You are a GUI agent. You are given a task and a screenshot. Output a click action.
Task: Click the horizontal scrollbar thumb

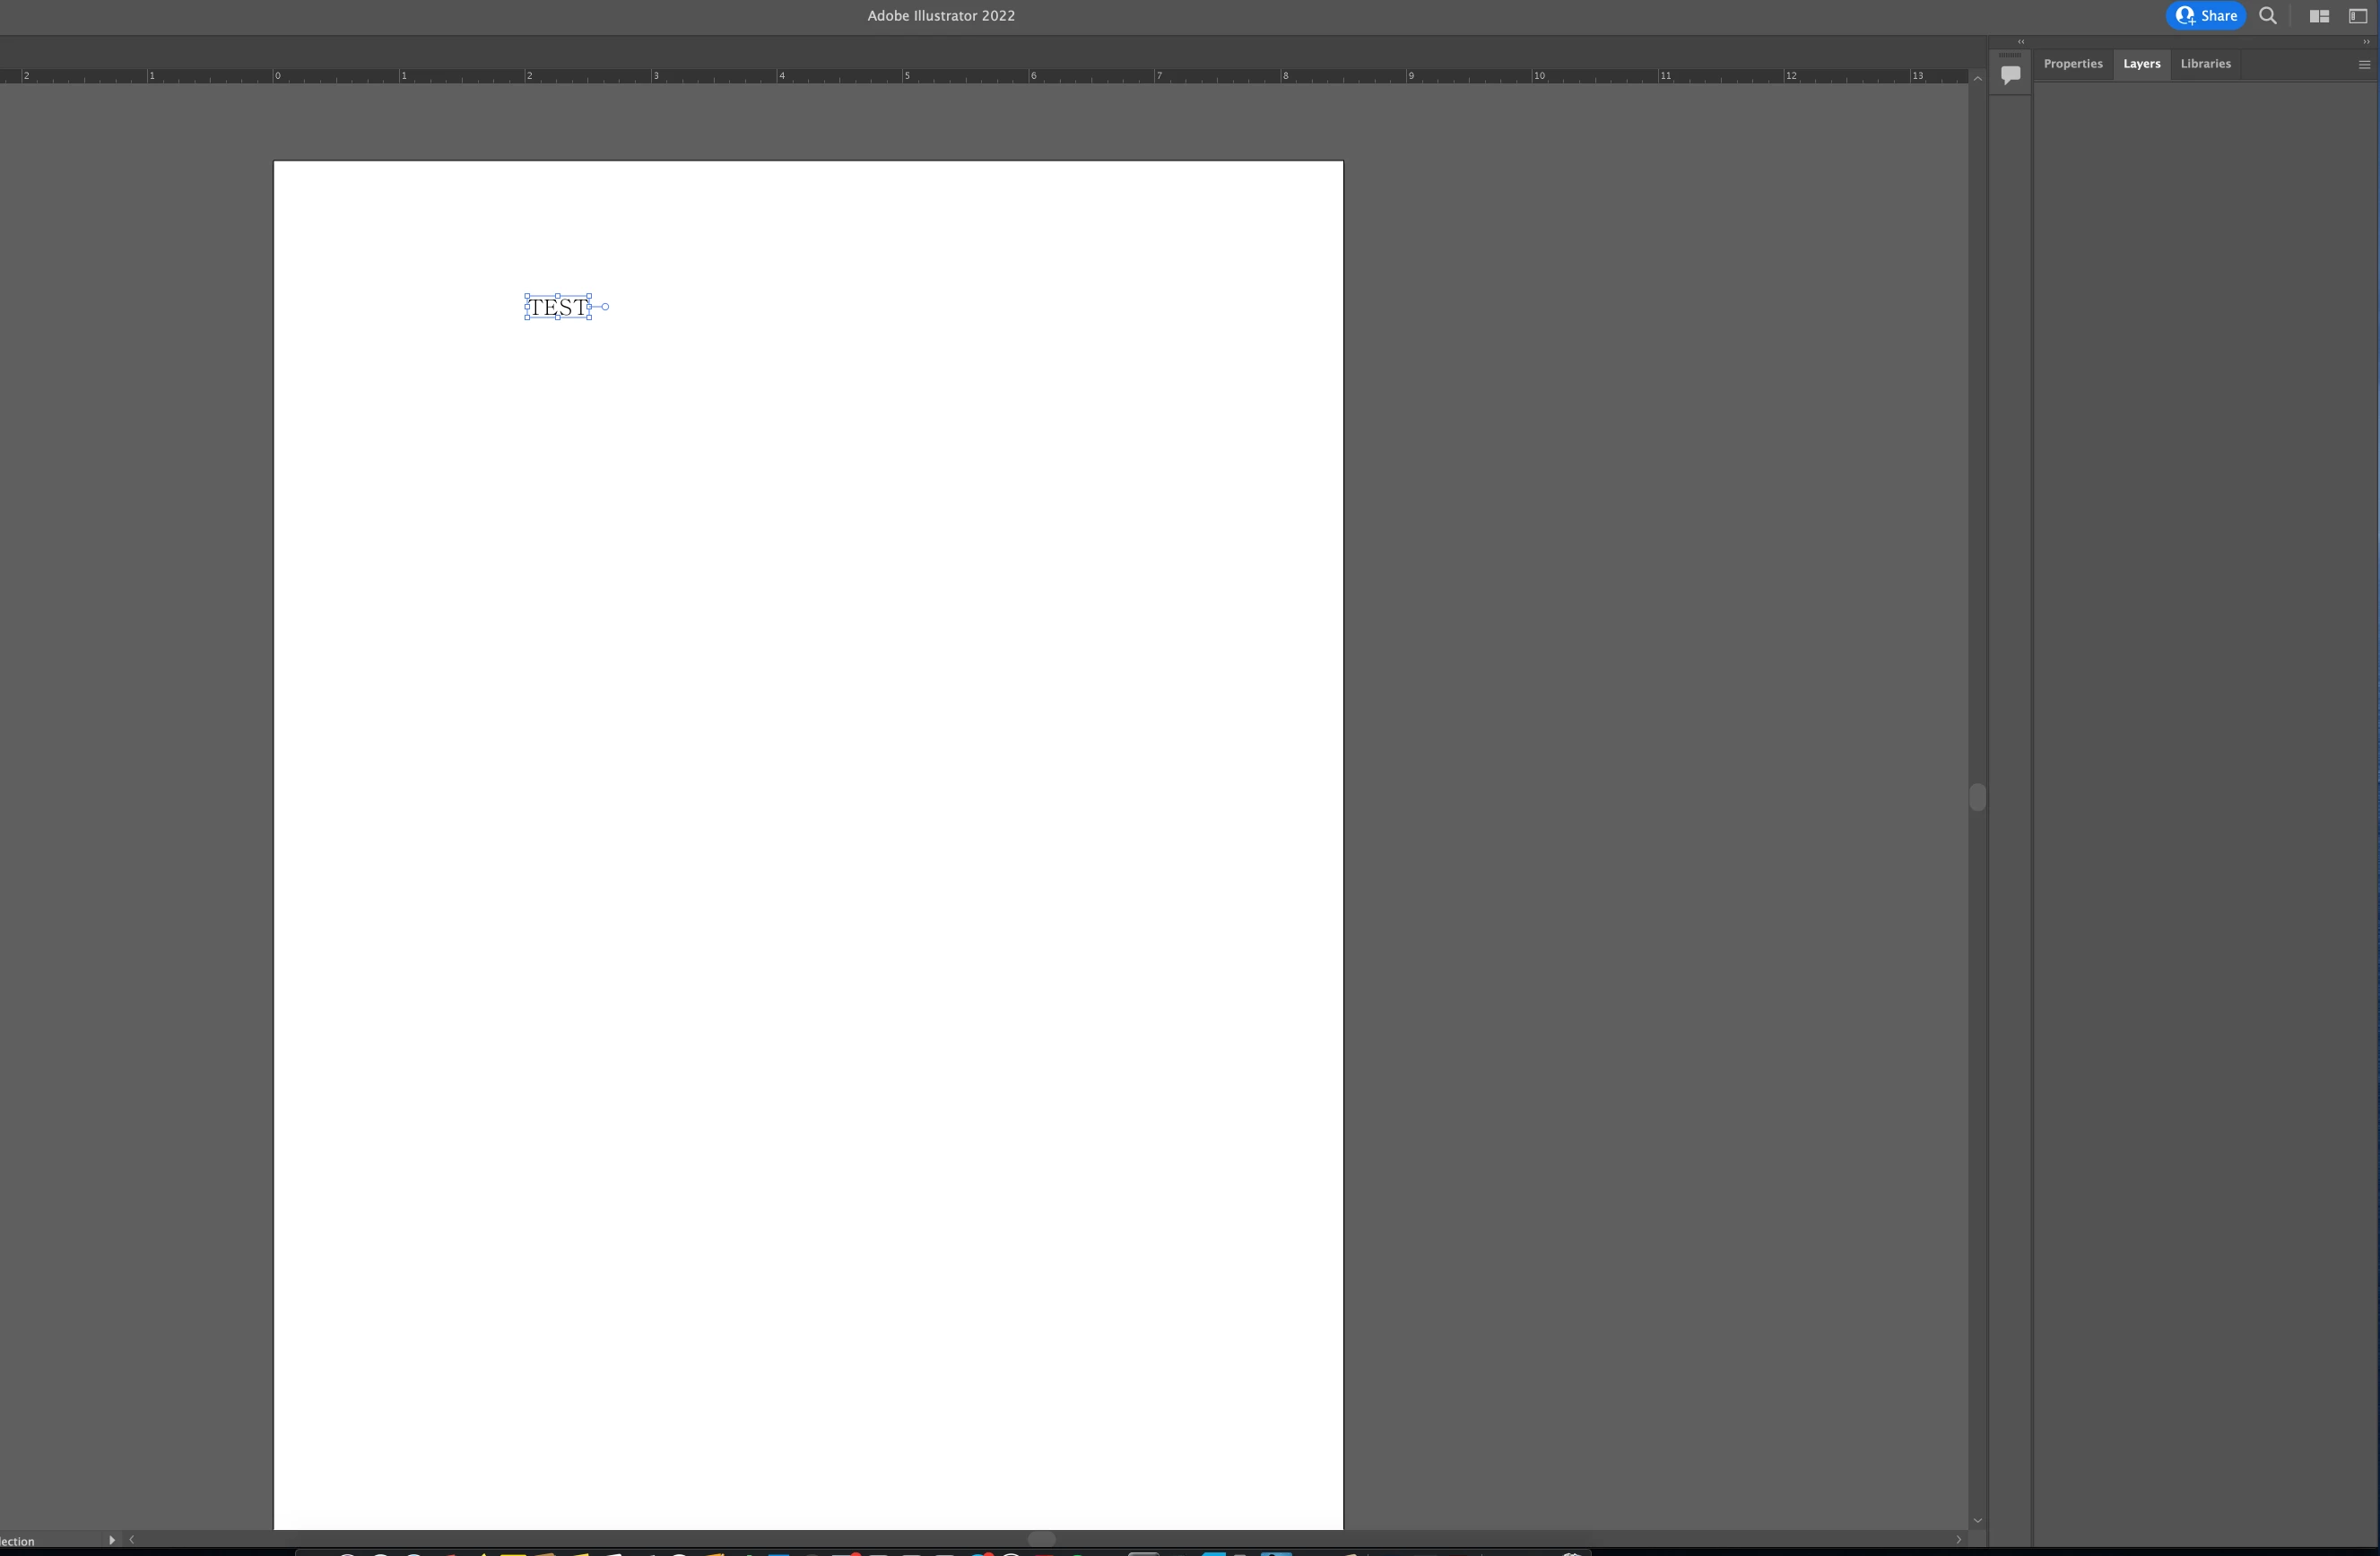1041,1540
